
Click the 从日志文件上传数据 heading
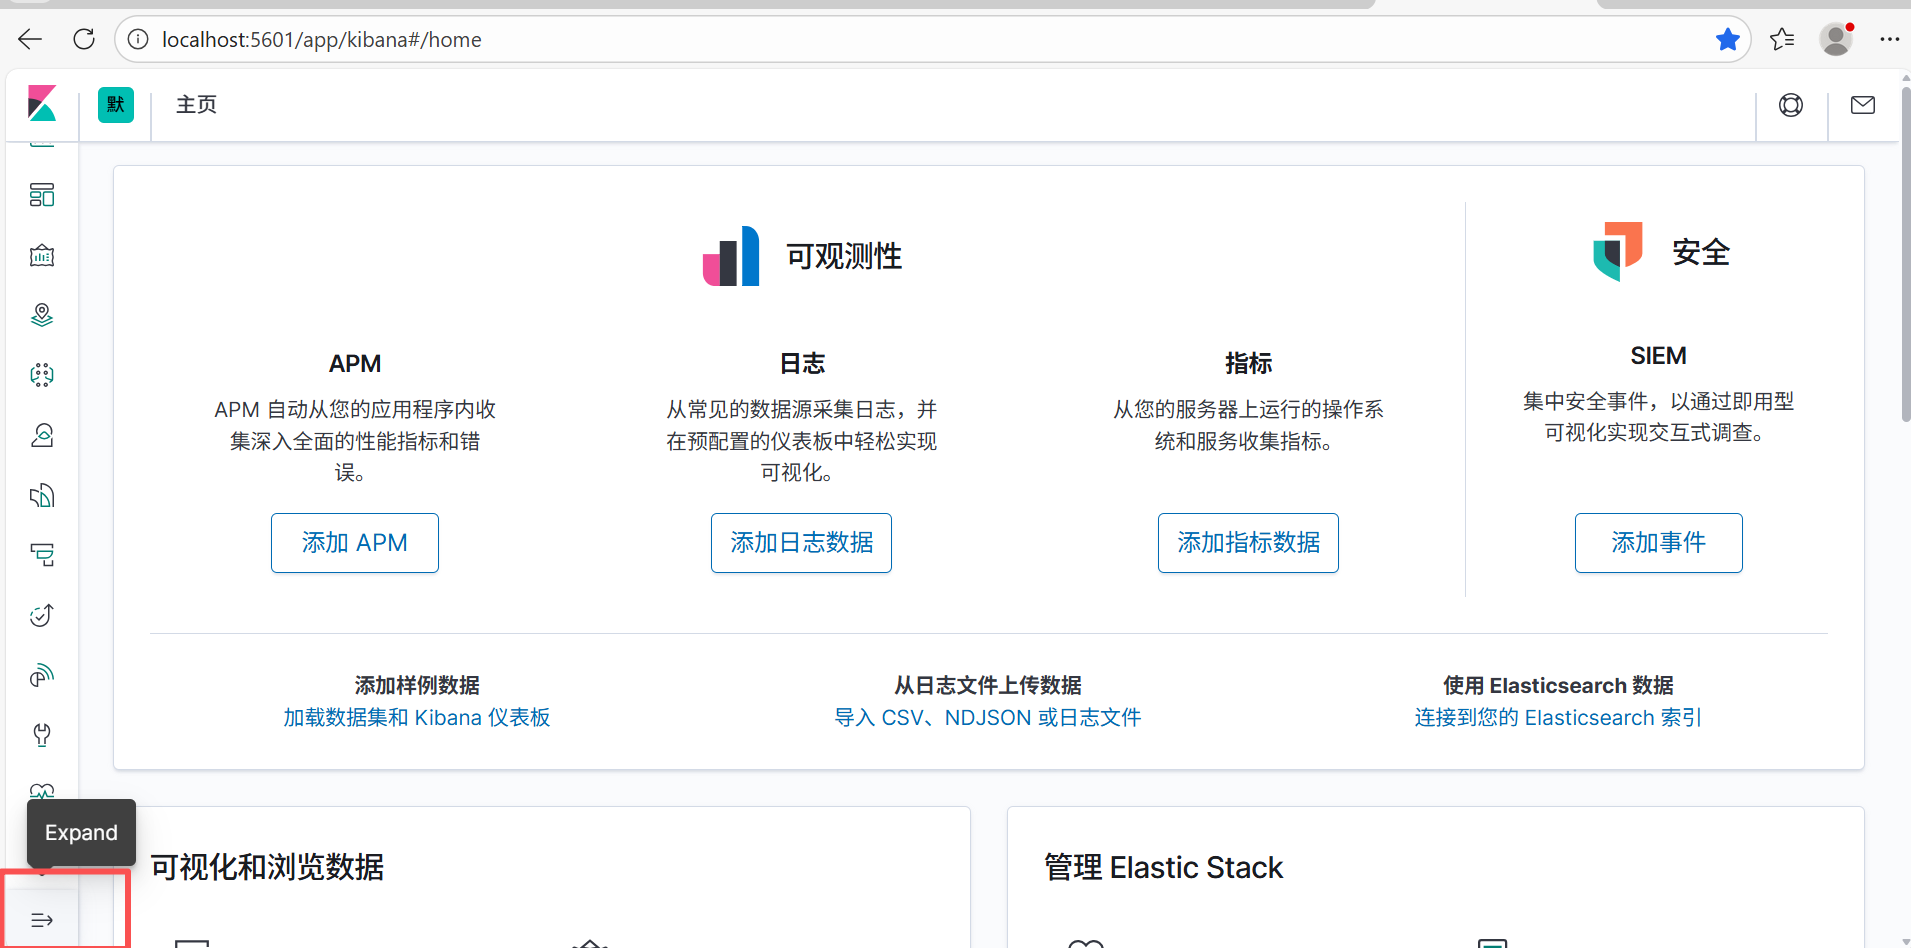click(988, 686)
